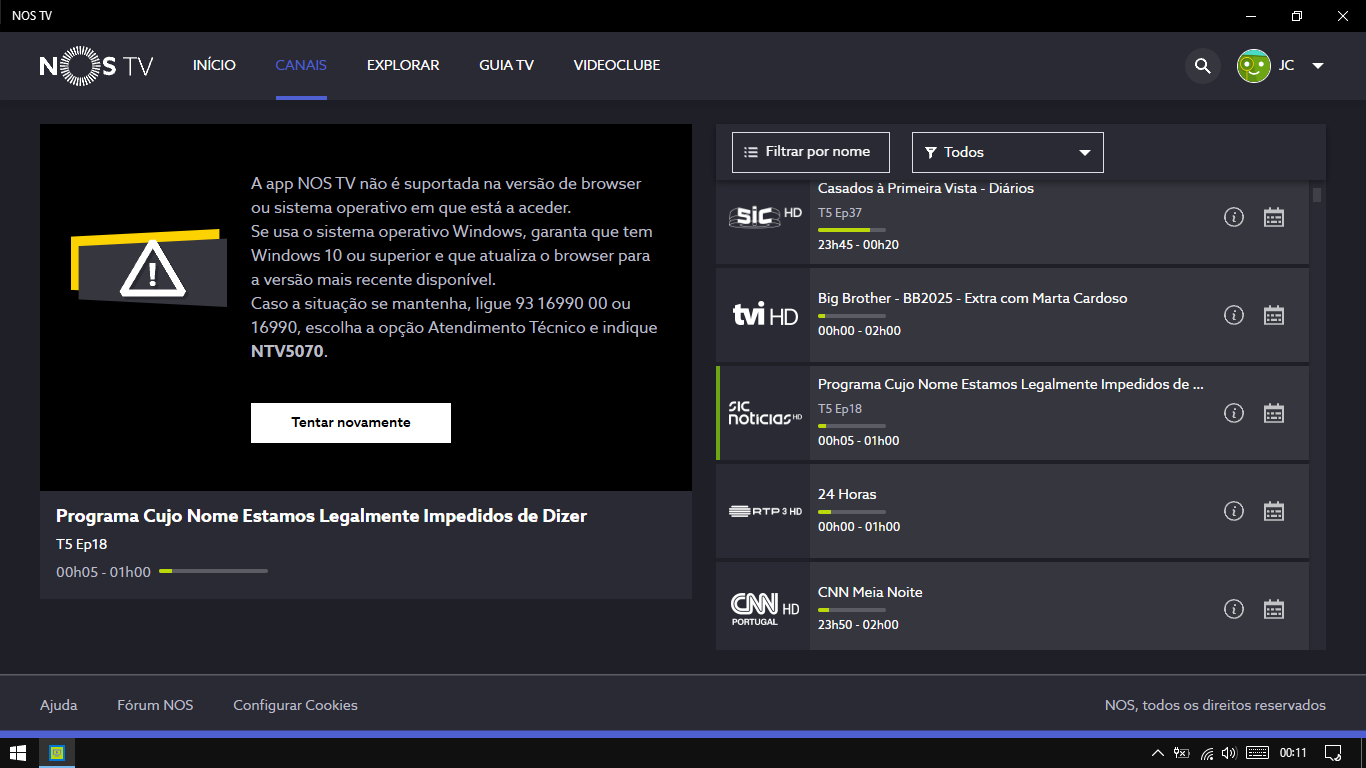This screenshot has width=1366, height=768.
Task: Show info for SIC Notícias current program
Action: (x=1234, y=413)
